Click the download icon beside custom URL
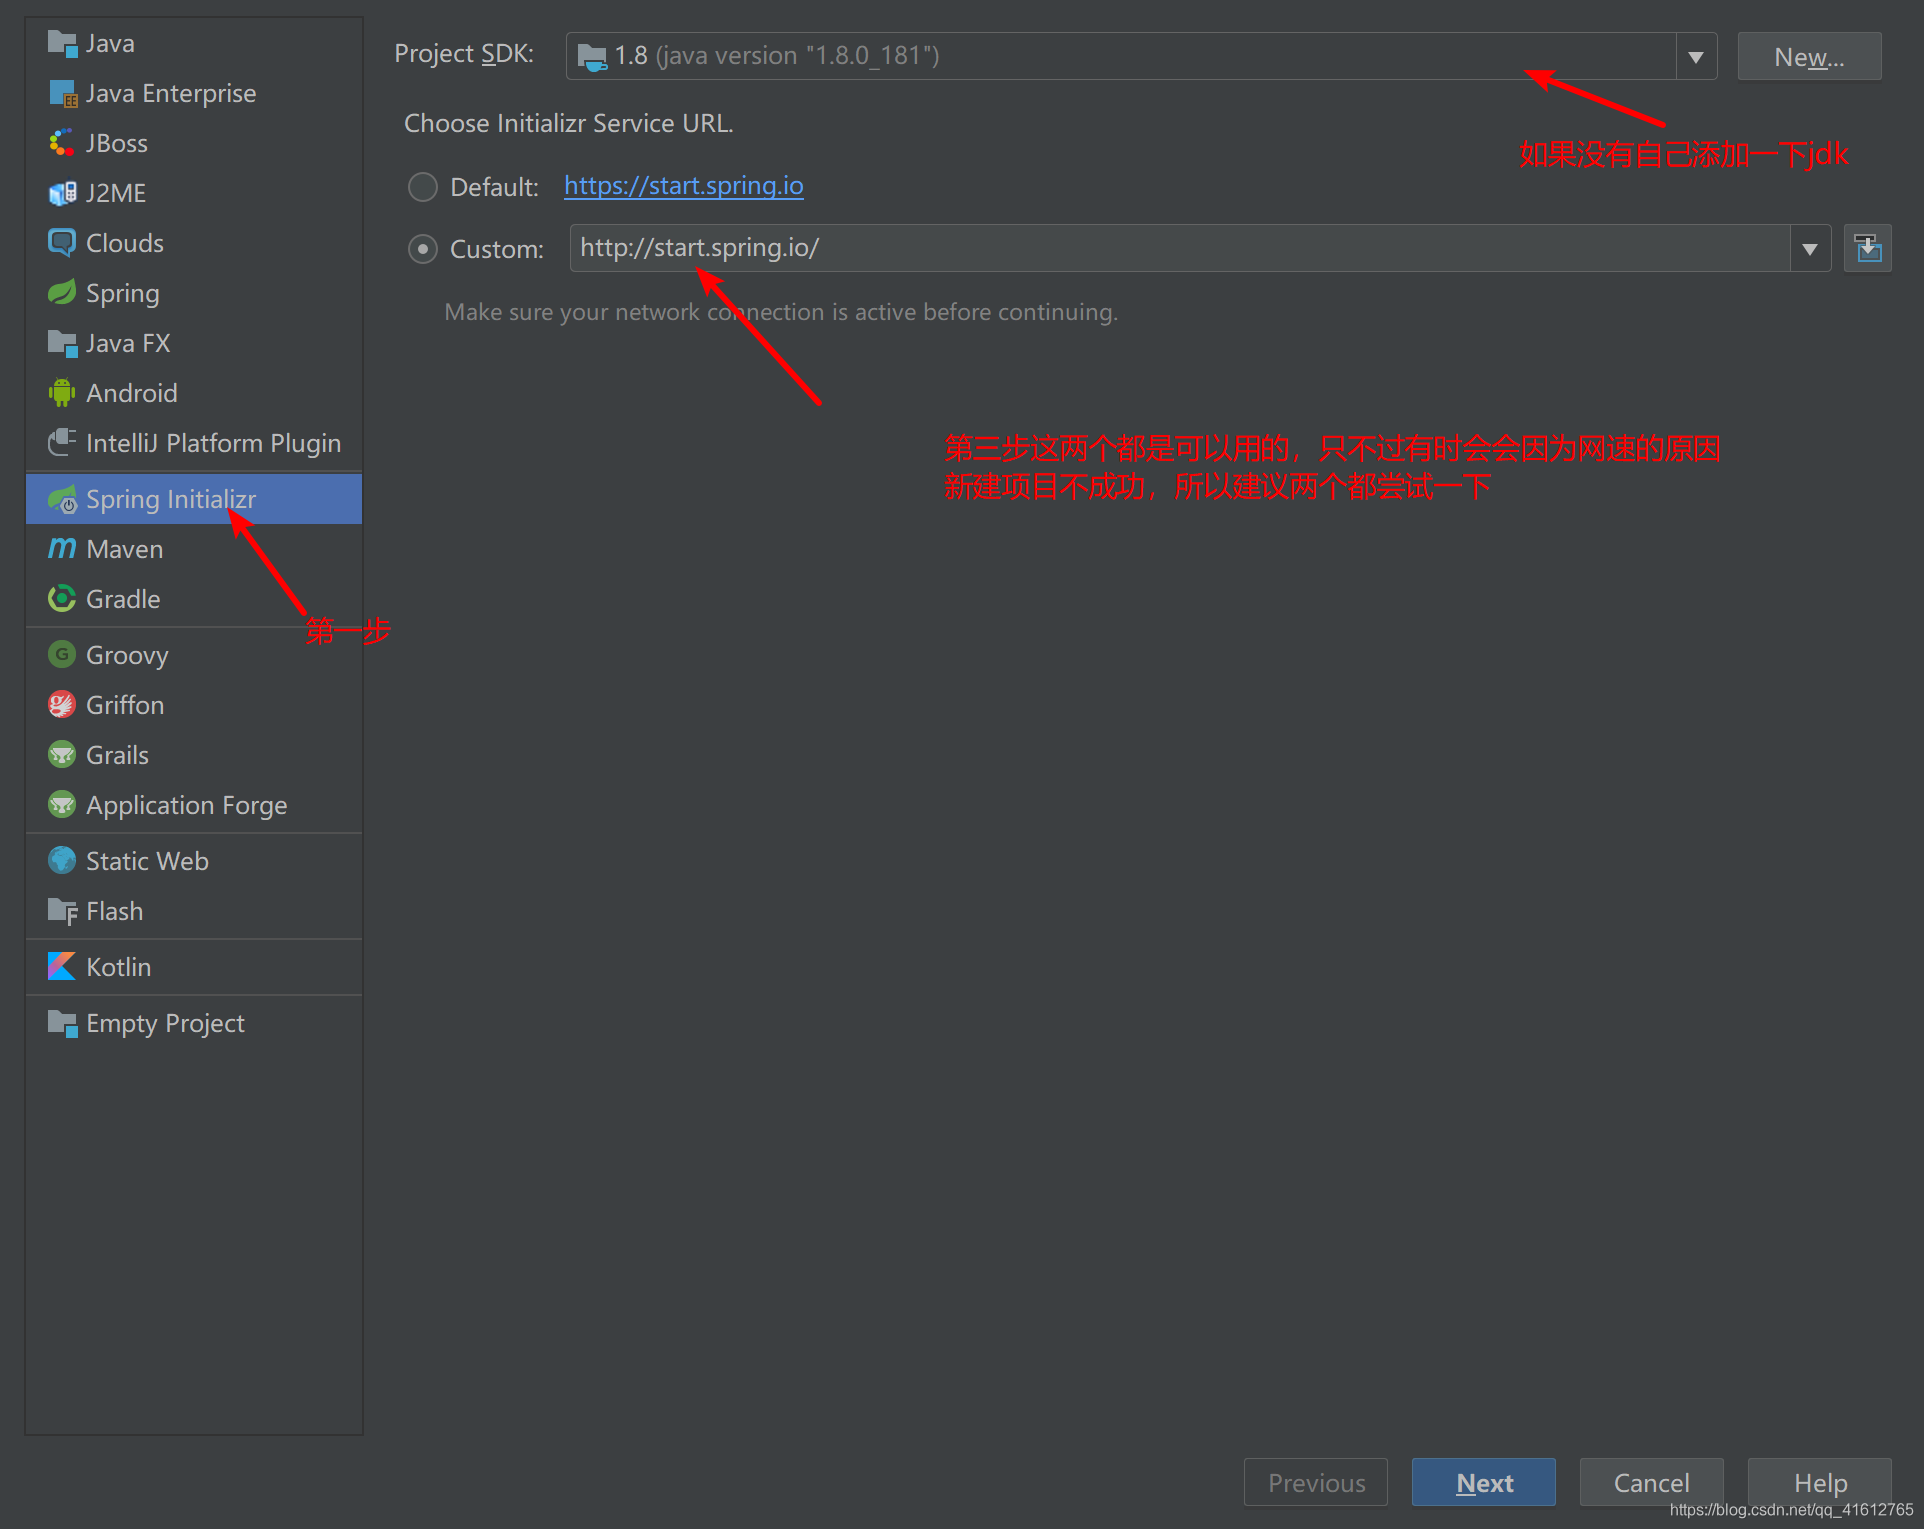 1867,248
